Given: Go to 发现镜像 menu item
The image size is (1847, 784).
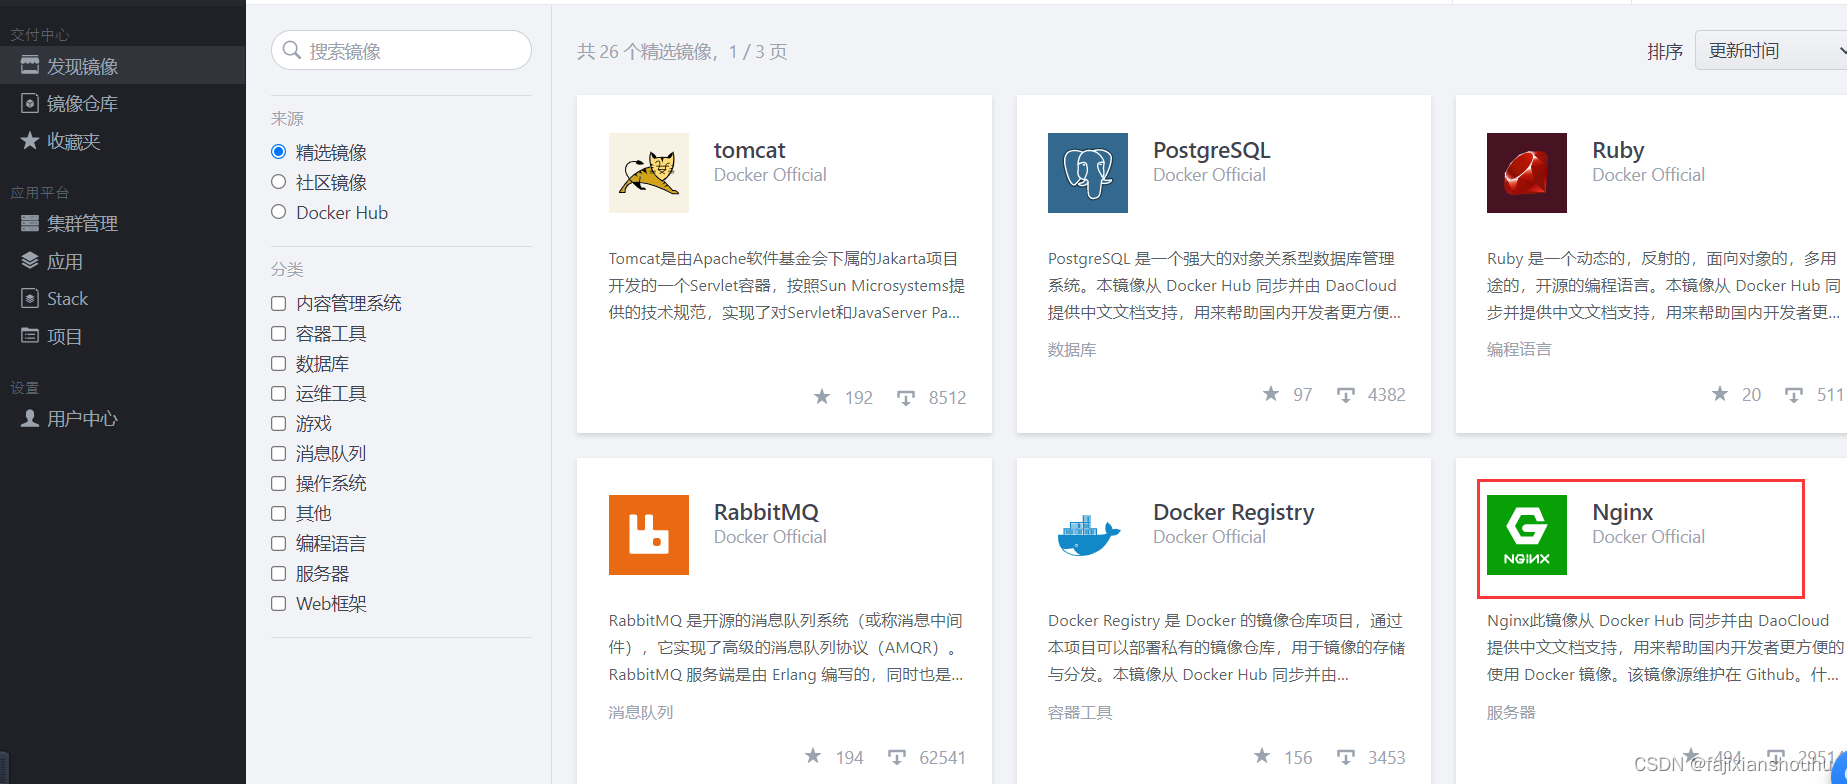Looking at the screenshot, I should [122, 66].
